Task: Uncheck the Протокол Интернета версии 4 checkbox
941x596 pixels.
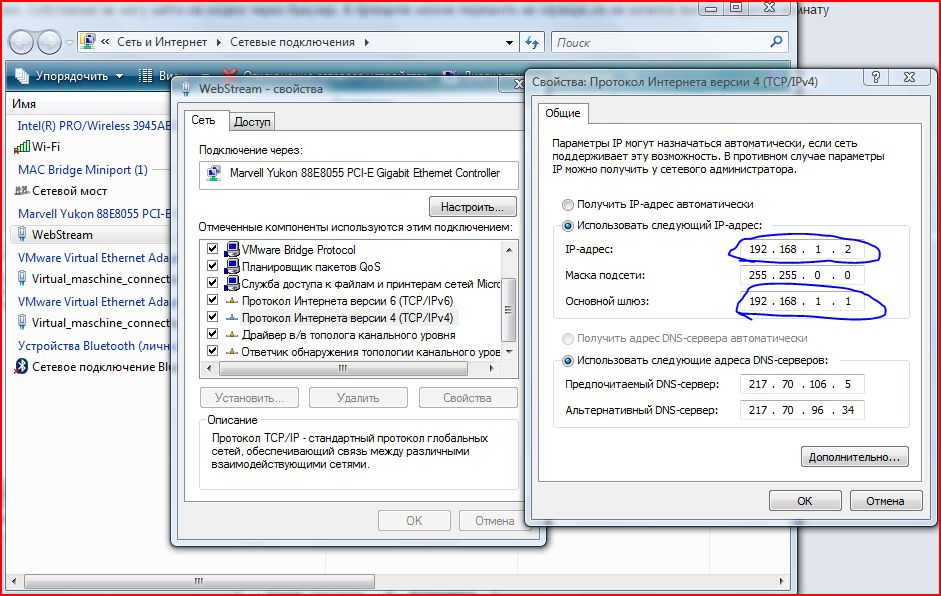Action: [x=212, y=316]
